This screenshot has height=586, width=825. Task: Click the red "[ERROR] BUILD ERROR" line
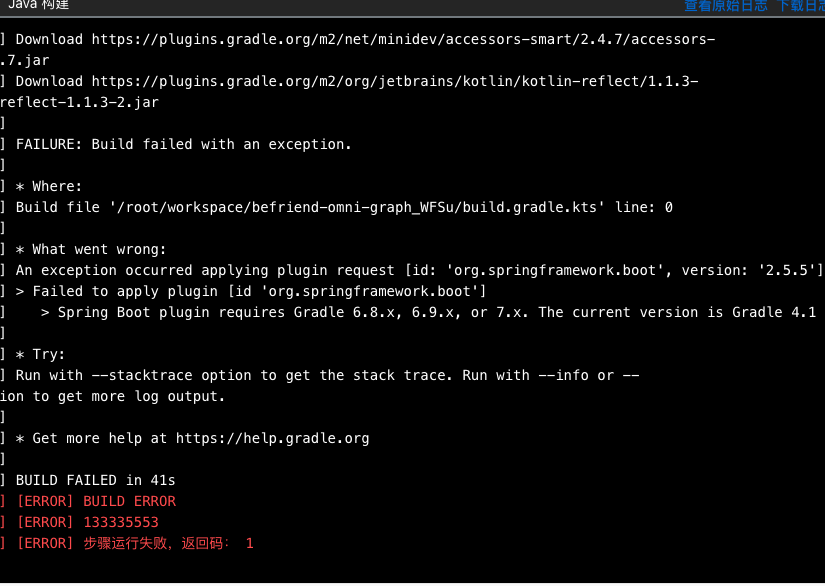pos(96,501)
